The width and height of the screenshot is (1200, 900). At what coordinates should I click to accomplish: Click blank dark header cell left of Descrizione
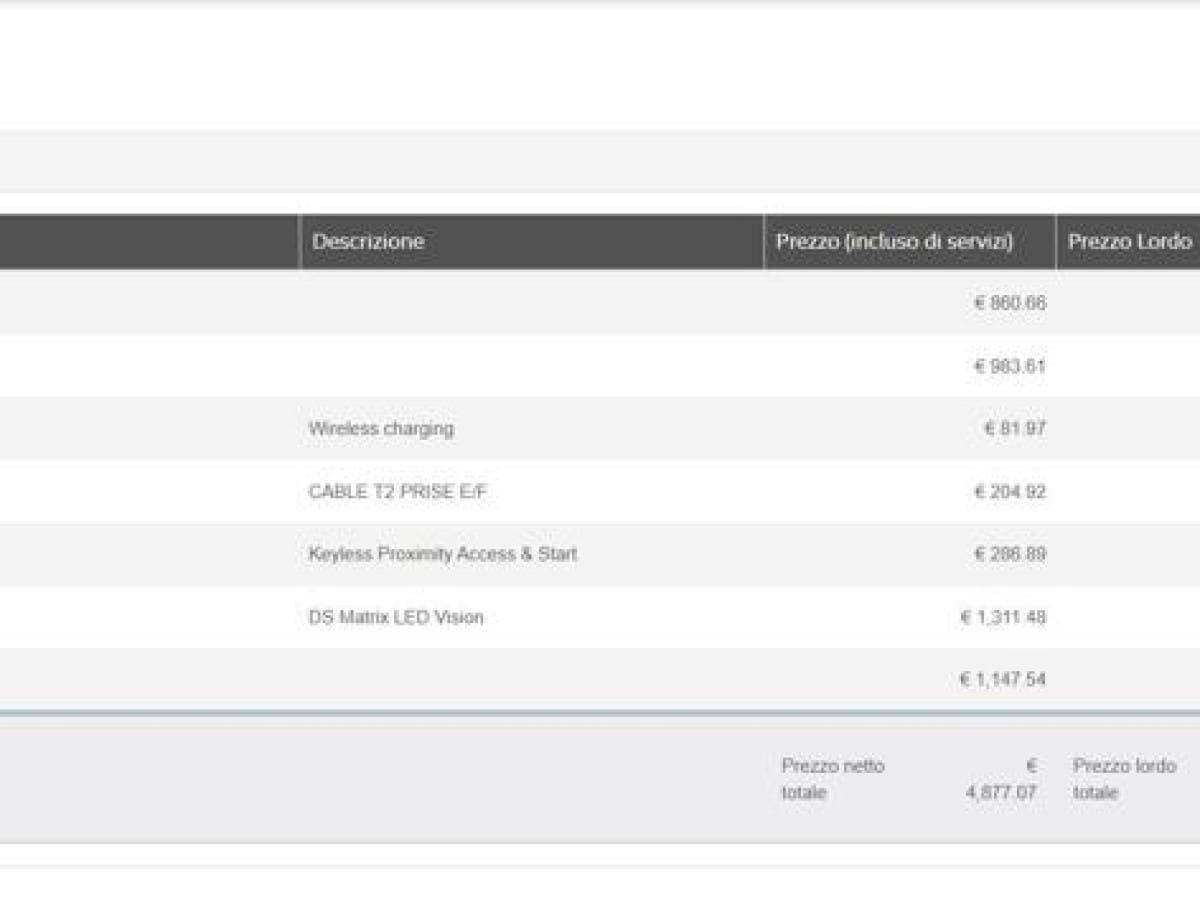[148, 242]
